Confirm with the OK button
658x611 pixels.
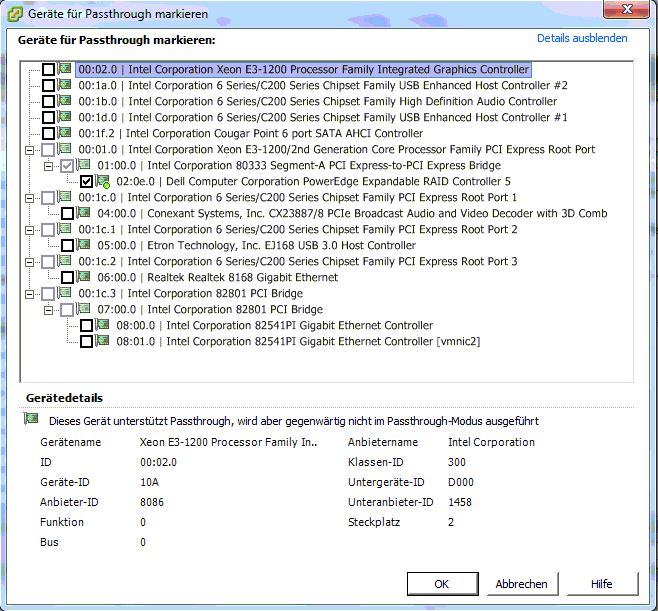point(442,584)
